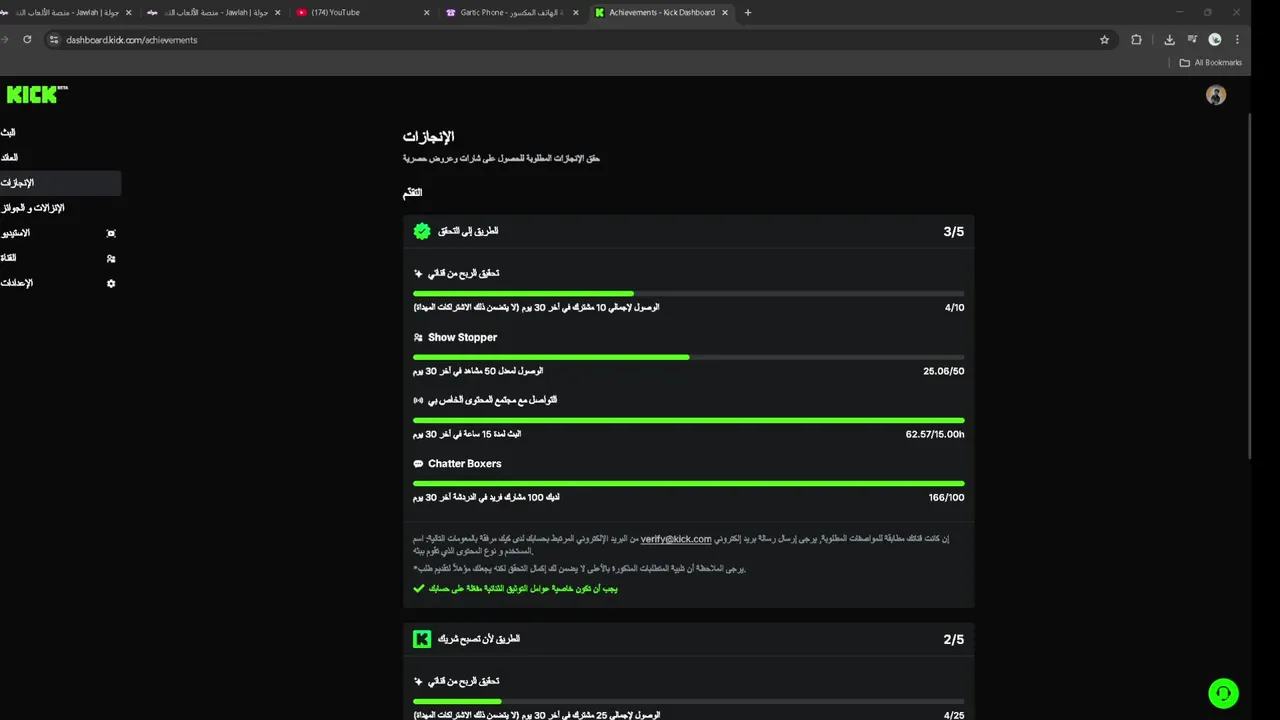Image resolution: width=1280 pixels, height=720 pixels.
Task: Open the green support chat bubble
Action: (x=1223, y=693)
